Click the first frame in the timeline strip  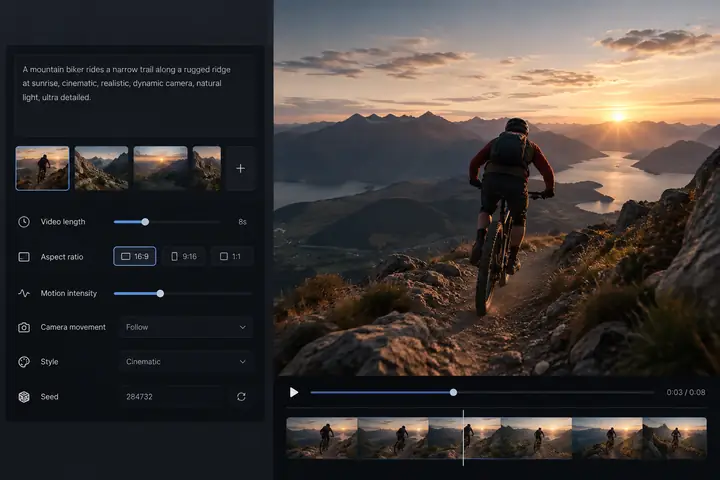322,438
